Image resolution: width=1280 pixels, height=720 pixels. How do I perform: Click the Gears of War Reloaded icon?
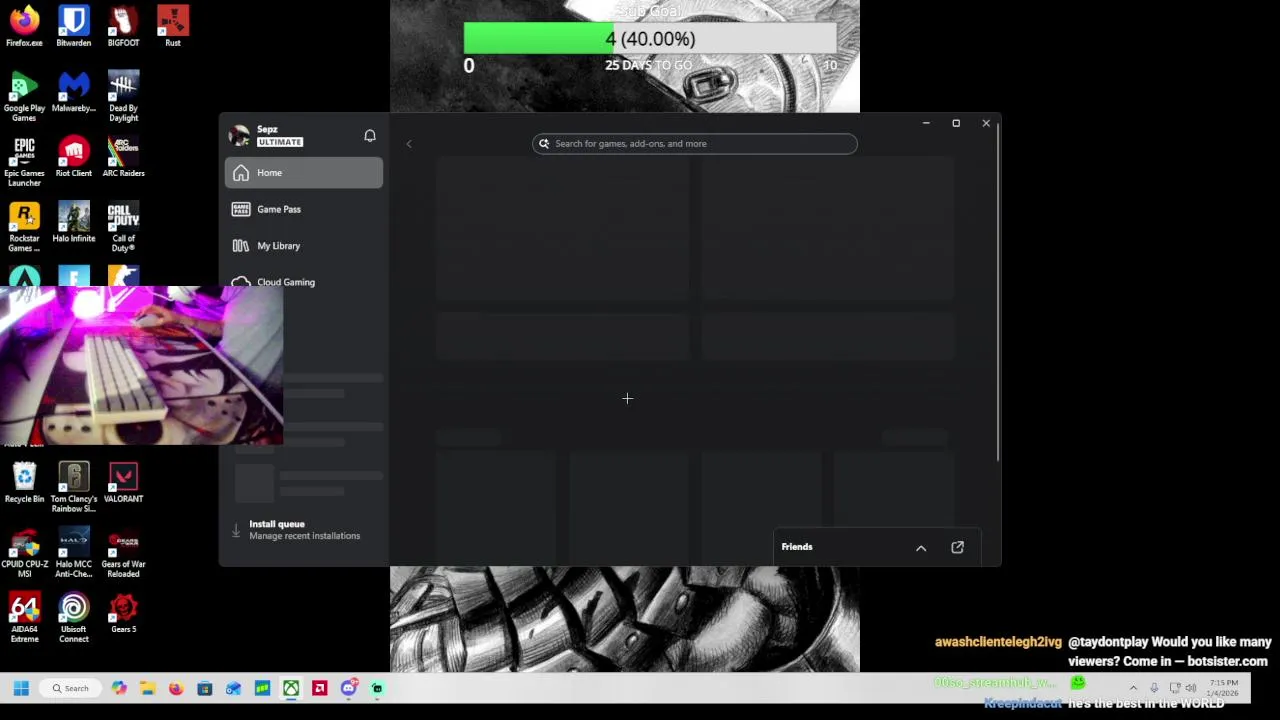[x=123, y=553]
